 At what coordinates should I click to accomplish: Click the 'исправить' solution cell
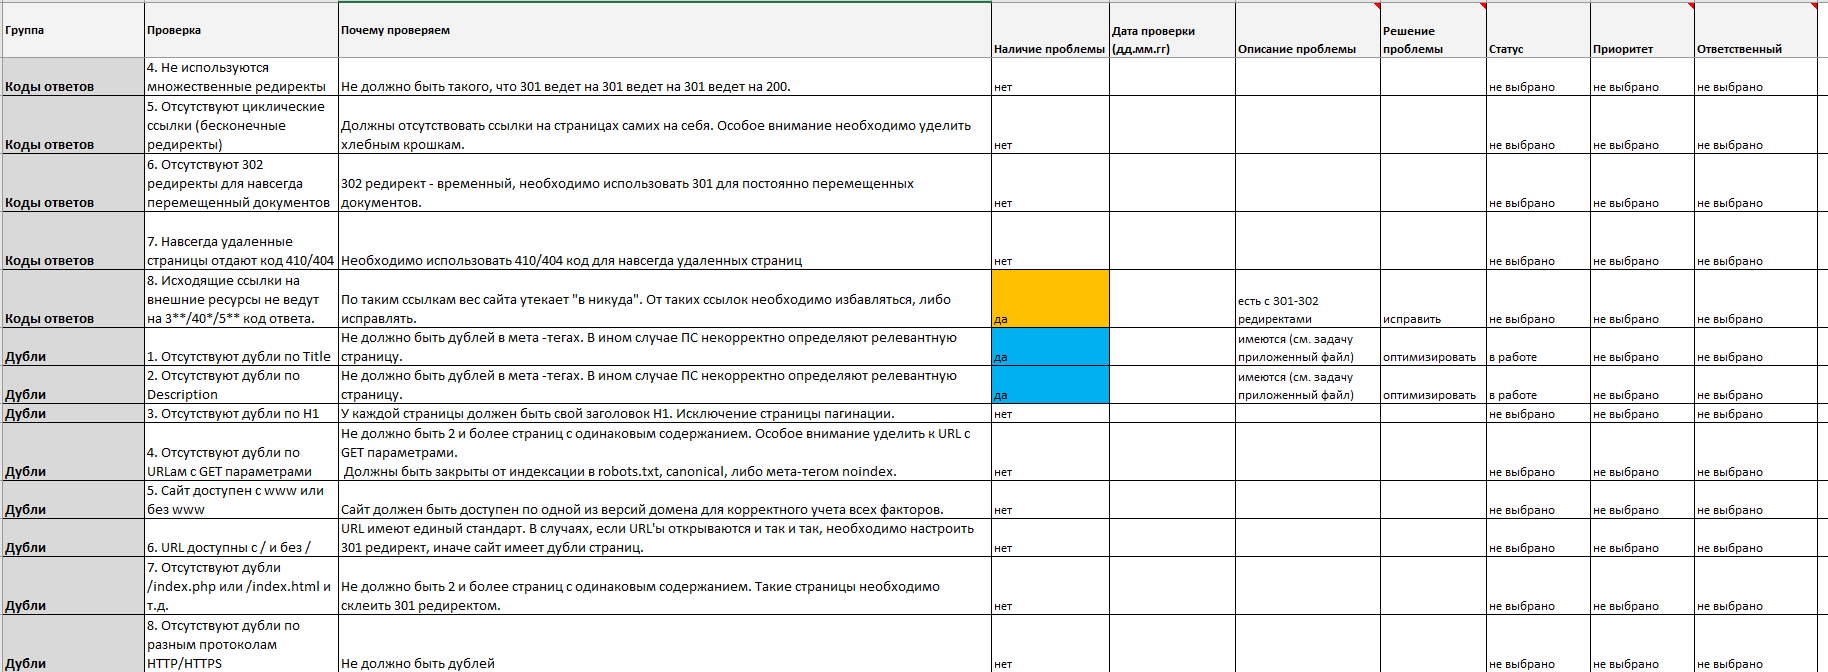pyautogui.click(x=1433, y=299)
